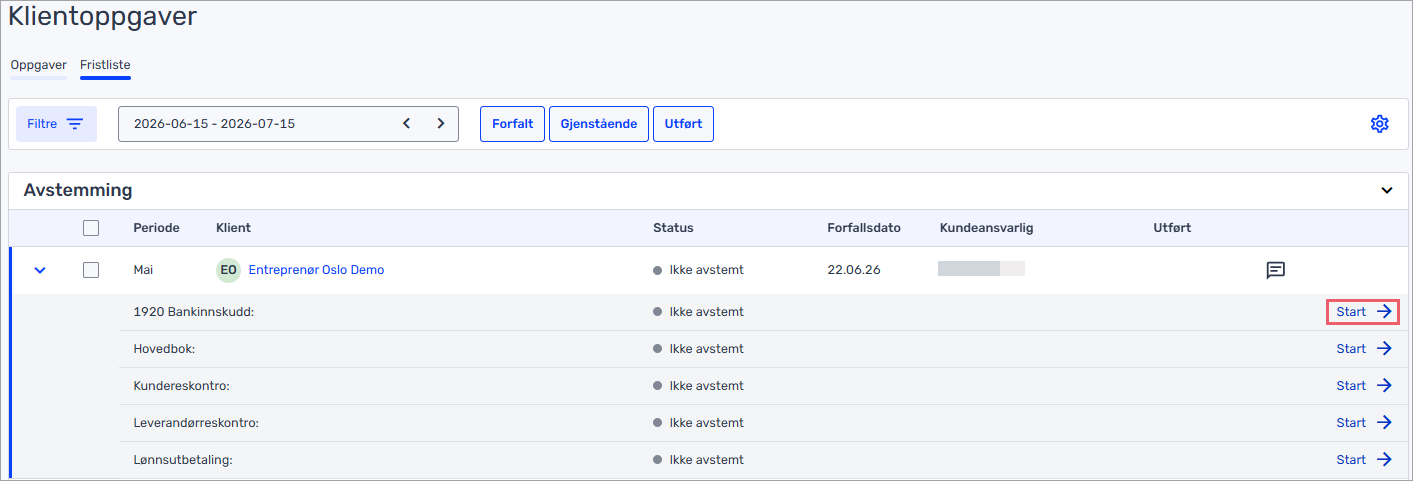The width and height of the screenshot is (1413, 481).
Task: Collapse the Entreprenør Oslo Demo row
Action: click(40, 270)
